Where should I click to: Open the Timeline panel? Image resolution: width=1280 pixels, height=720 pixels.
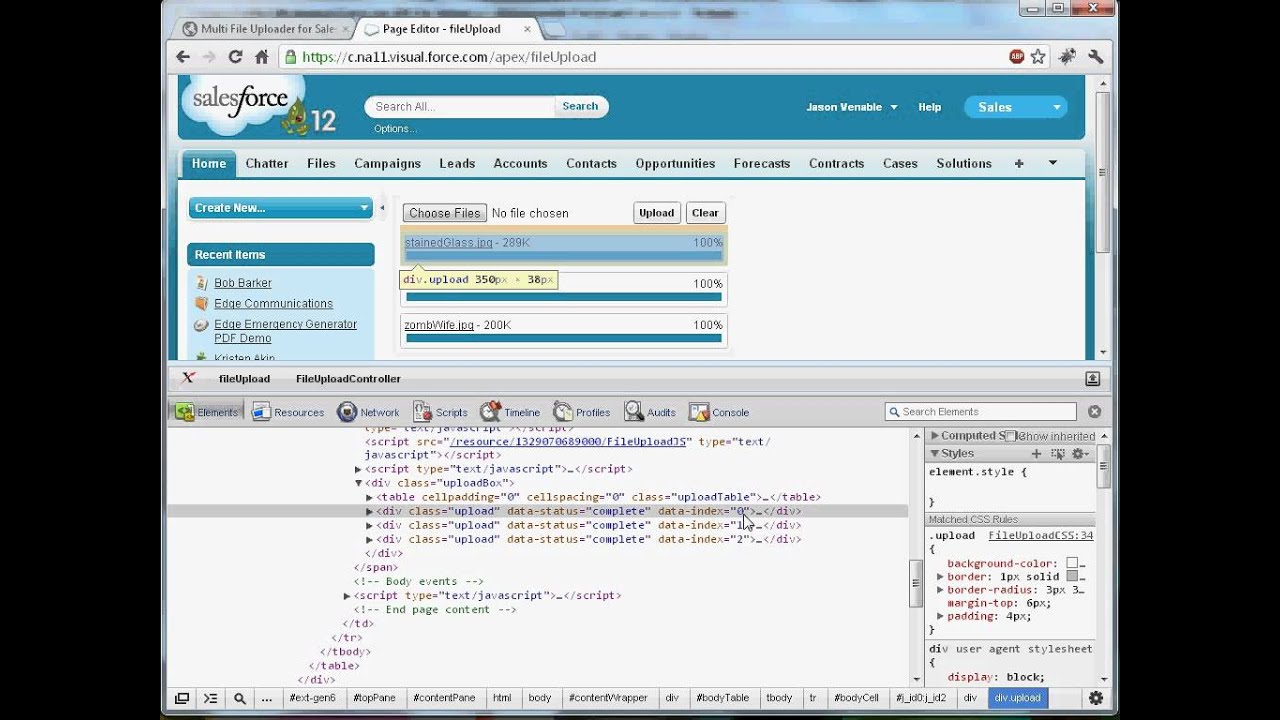pyautogui.click(x=510, y=412)
